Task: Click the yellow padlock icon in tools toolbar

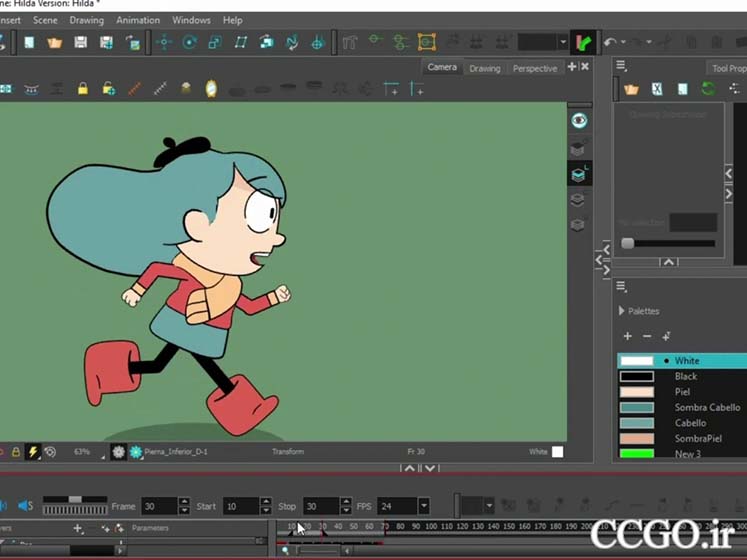Action: [x=83, y=89]
